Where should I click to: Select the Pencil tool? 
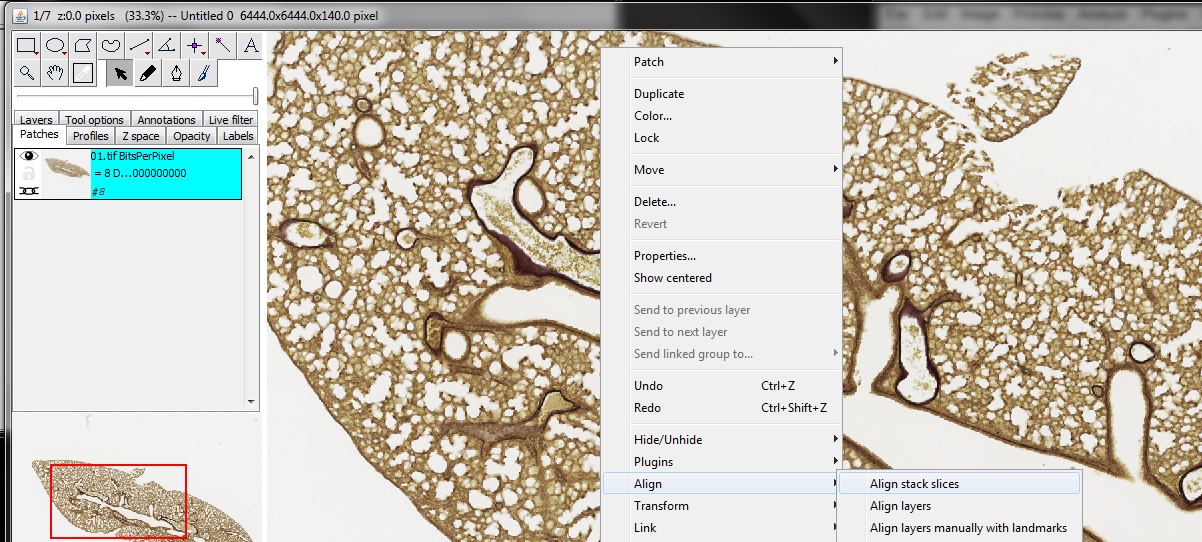pos(148,73)
